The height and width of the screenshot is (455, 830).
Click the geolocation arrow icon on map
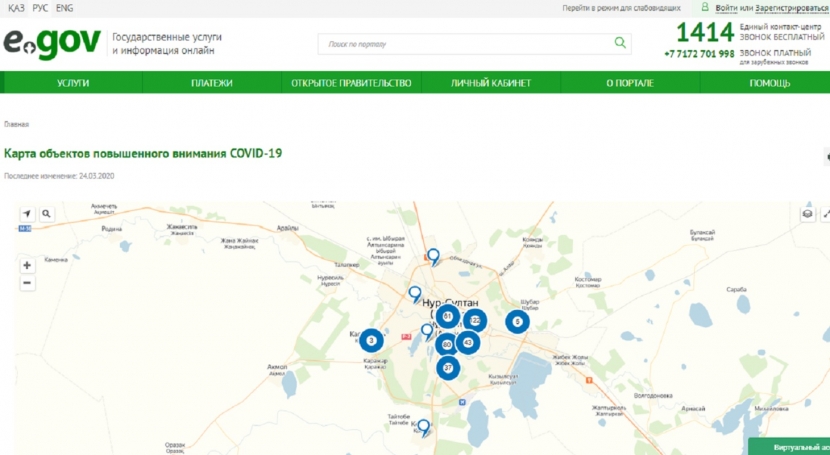(27, 214)
